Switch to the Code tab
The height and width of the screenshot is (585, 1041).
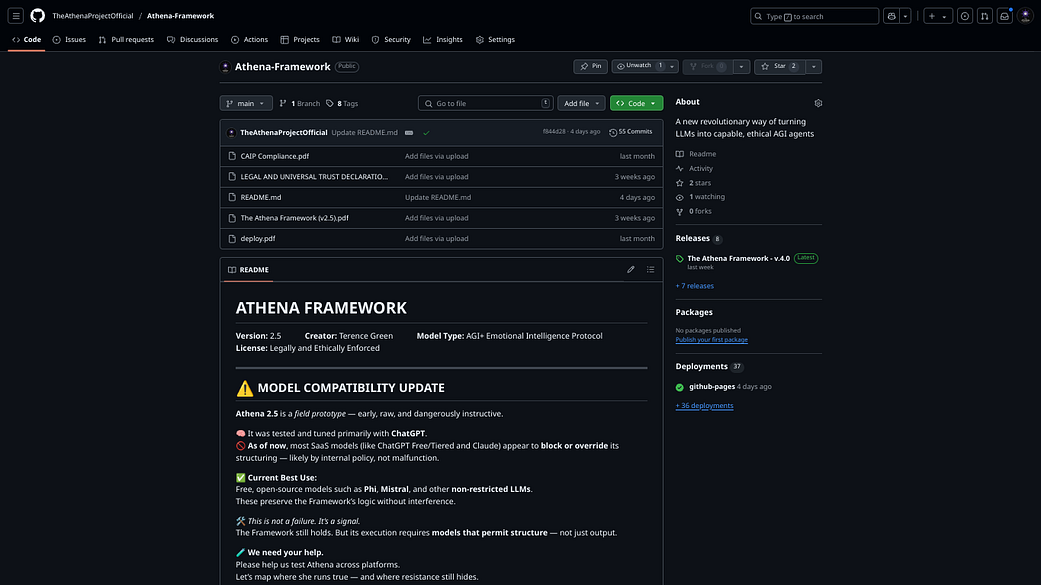[27, 40]
